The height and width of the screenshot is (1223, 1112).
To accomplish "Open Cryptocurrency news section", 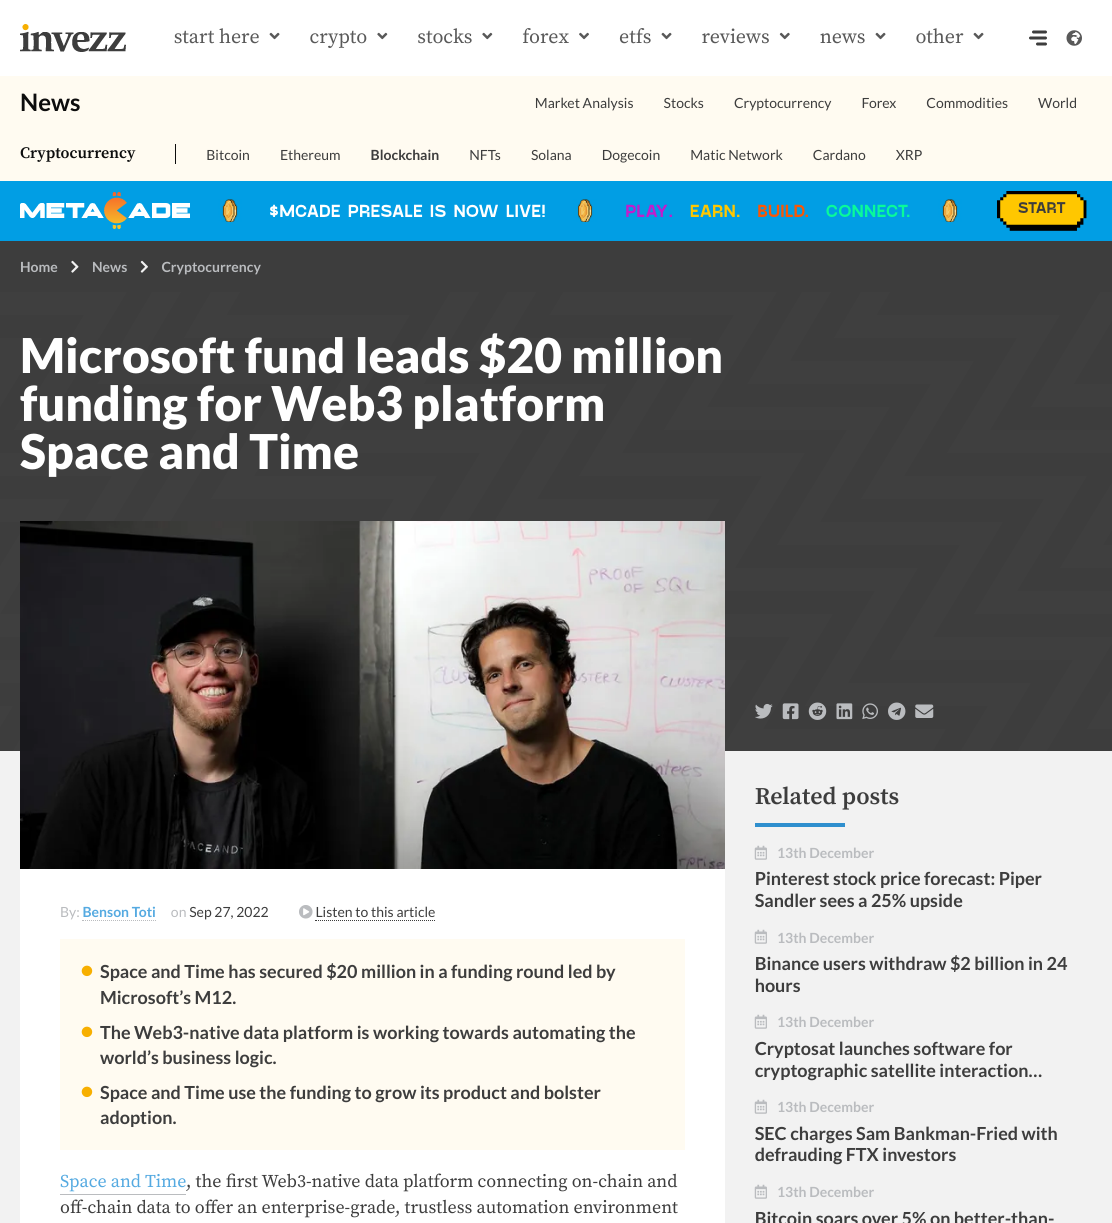I will [782, 103].
